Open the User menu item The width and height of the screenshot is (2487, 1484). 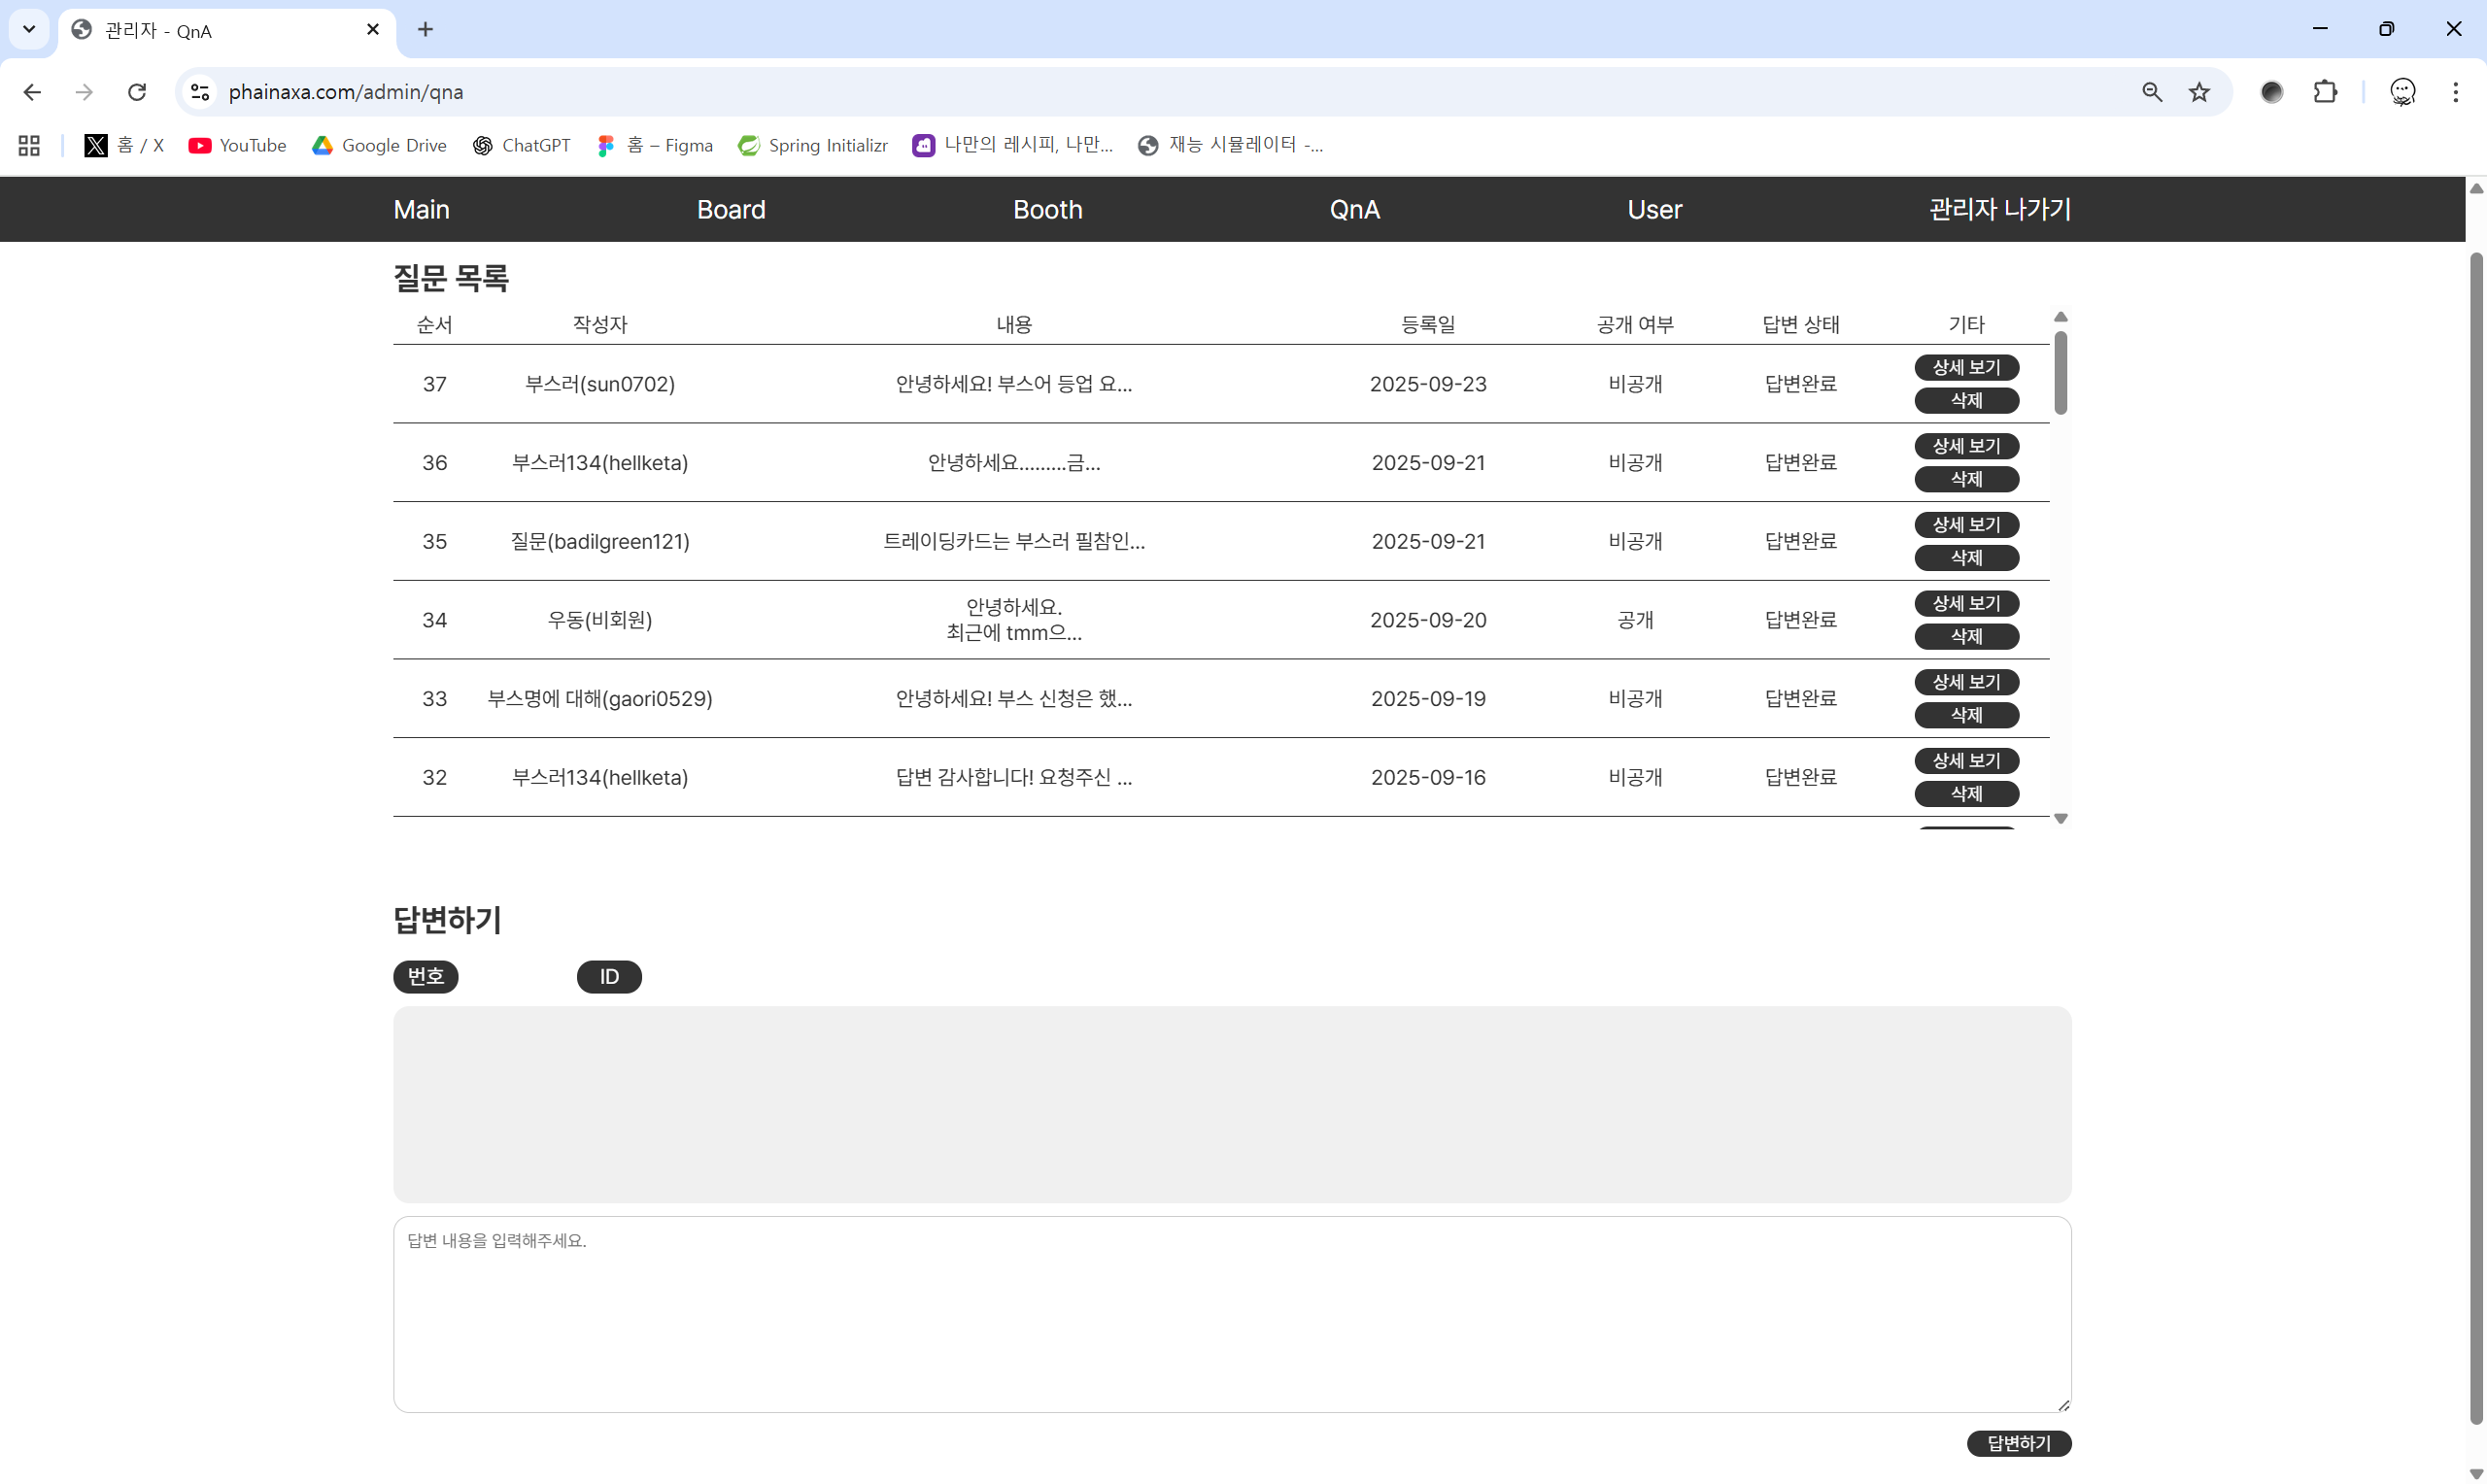1654,209
